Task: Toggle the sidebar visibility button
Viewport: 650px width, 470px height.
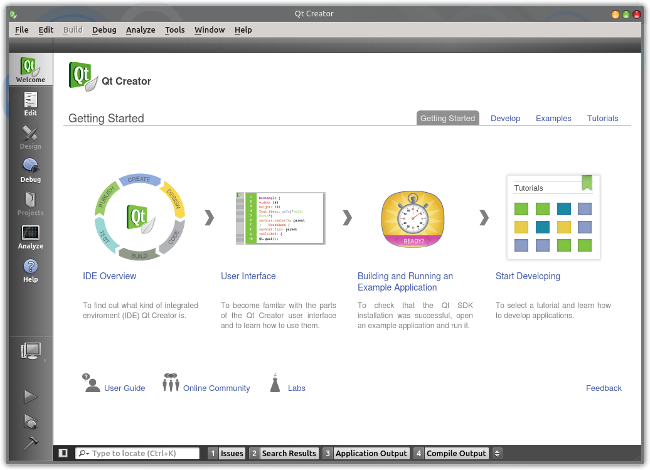Action: [63, 453]
